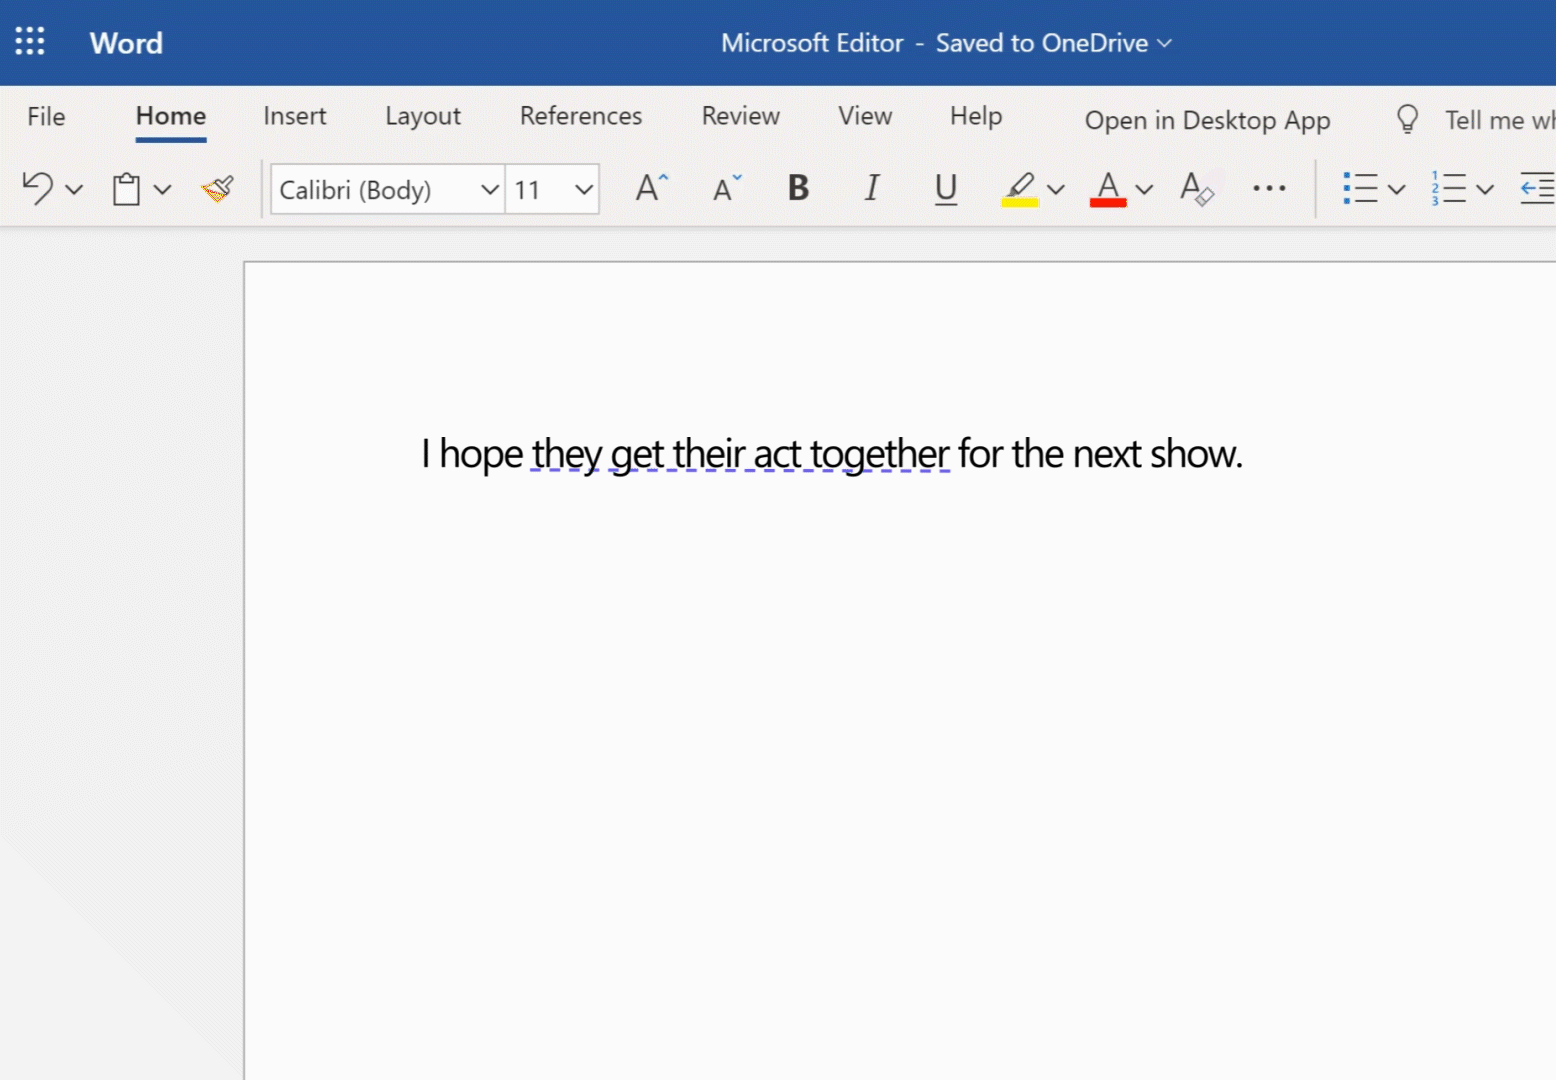Viewport: 1556px width, 1080px height.
Task: Apply bold formatting
Action: [797, 188]
